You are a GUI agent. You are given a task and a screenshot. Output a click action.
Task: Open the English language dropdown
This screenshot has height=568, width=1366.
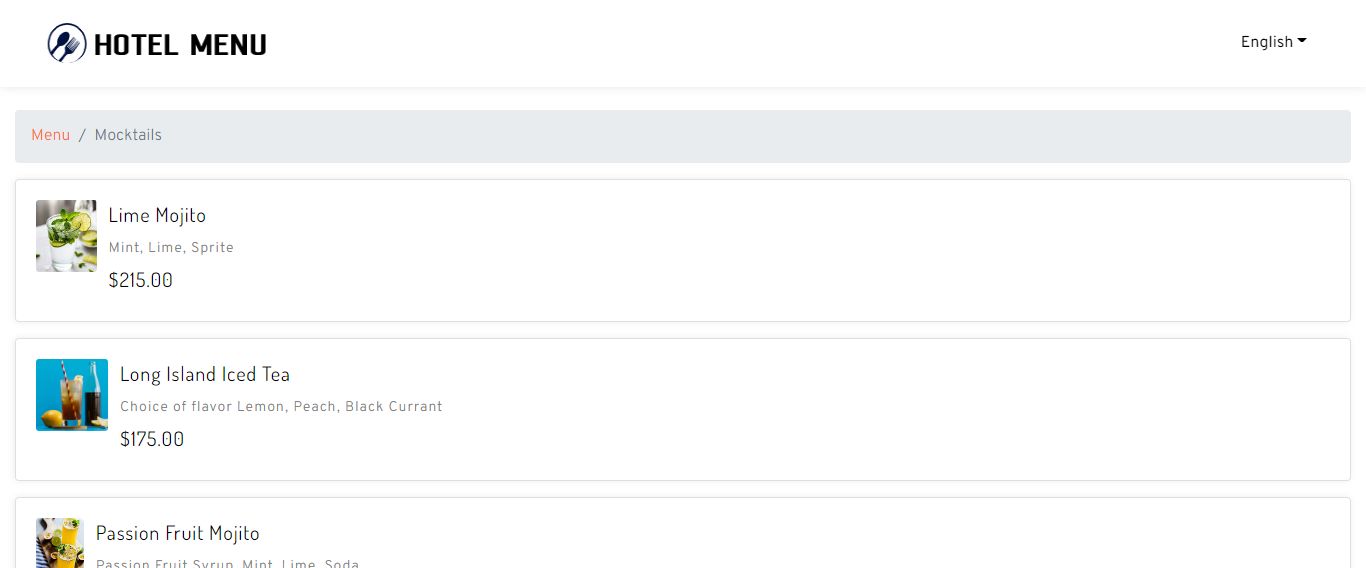pos(1273,42)
